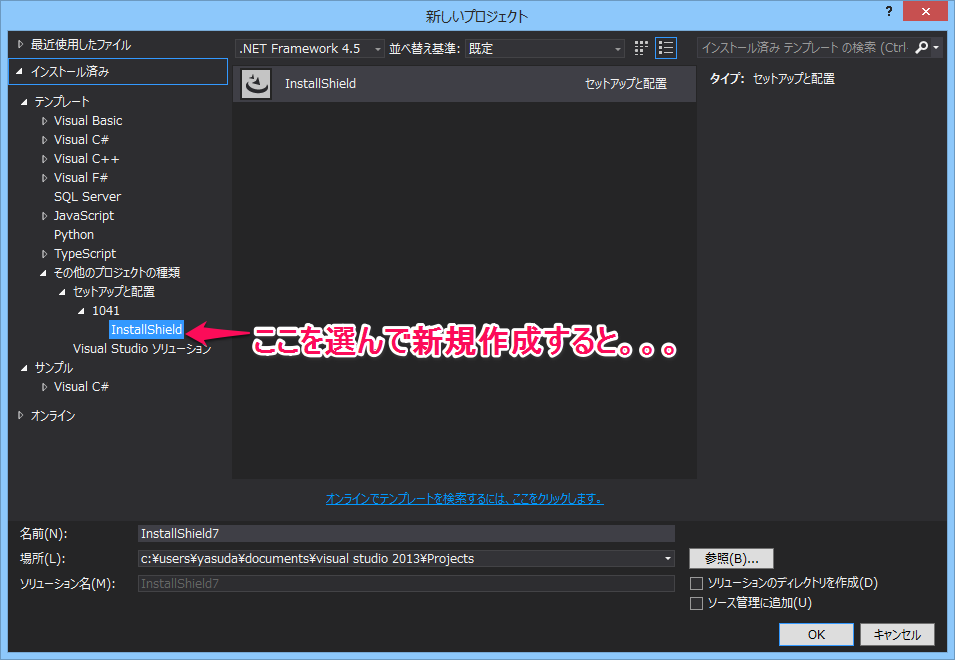Click the installed template search box
Viewport: 955px width, 660px height.
click(x=806, y=47)
